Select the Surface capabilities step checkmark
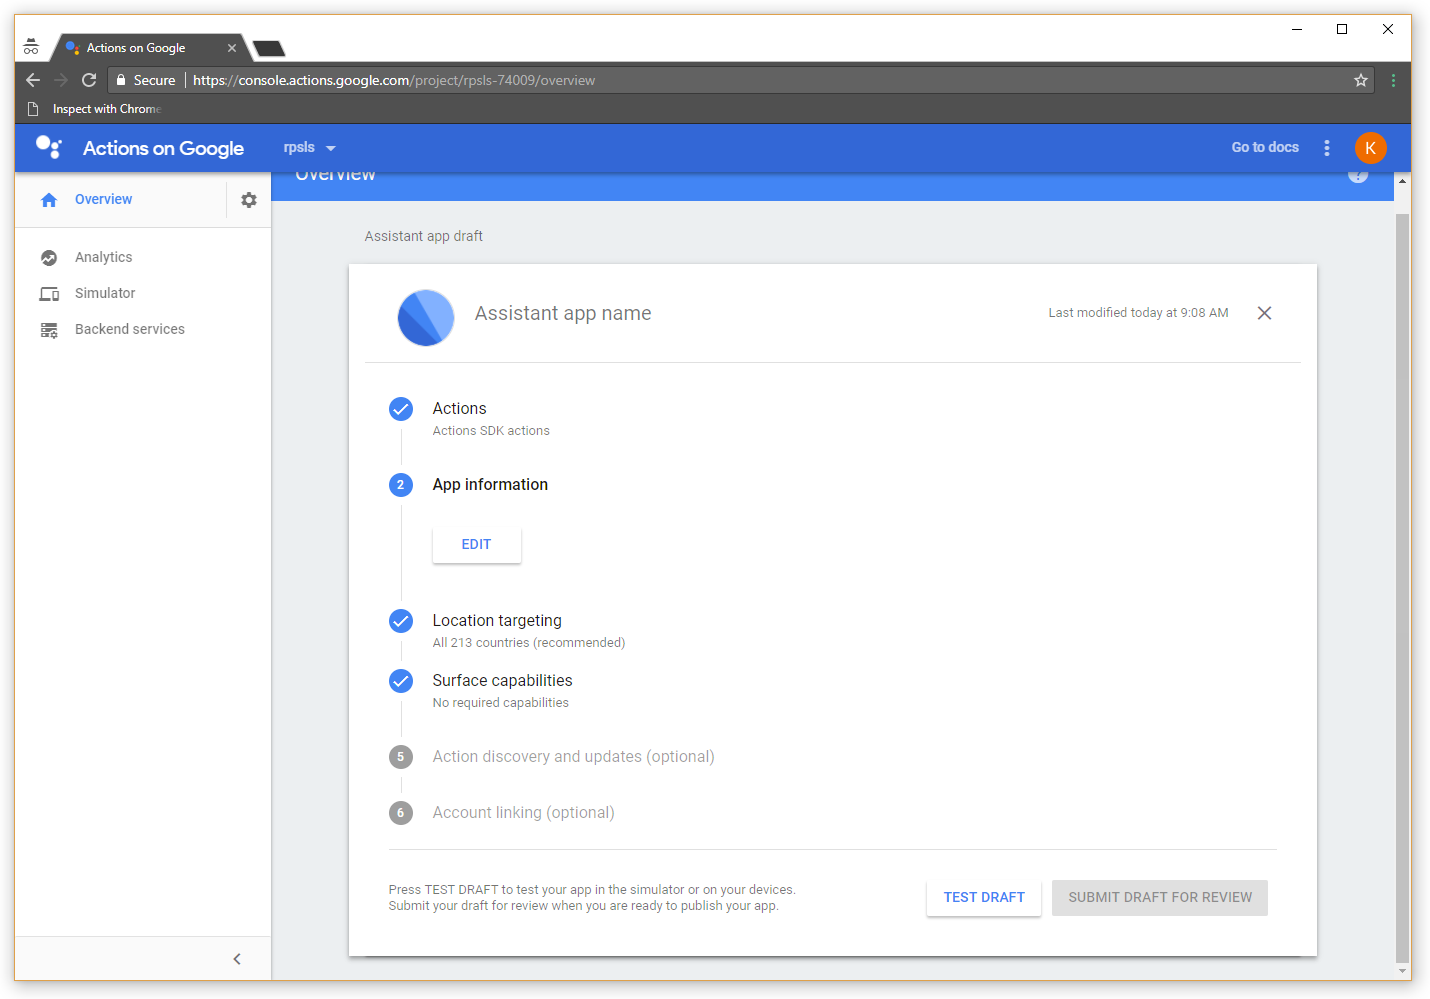This screenshot has width=1430, height=999. [x=401, y=681]
